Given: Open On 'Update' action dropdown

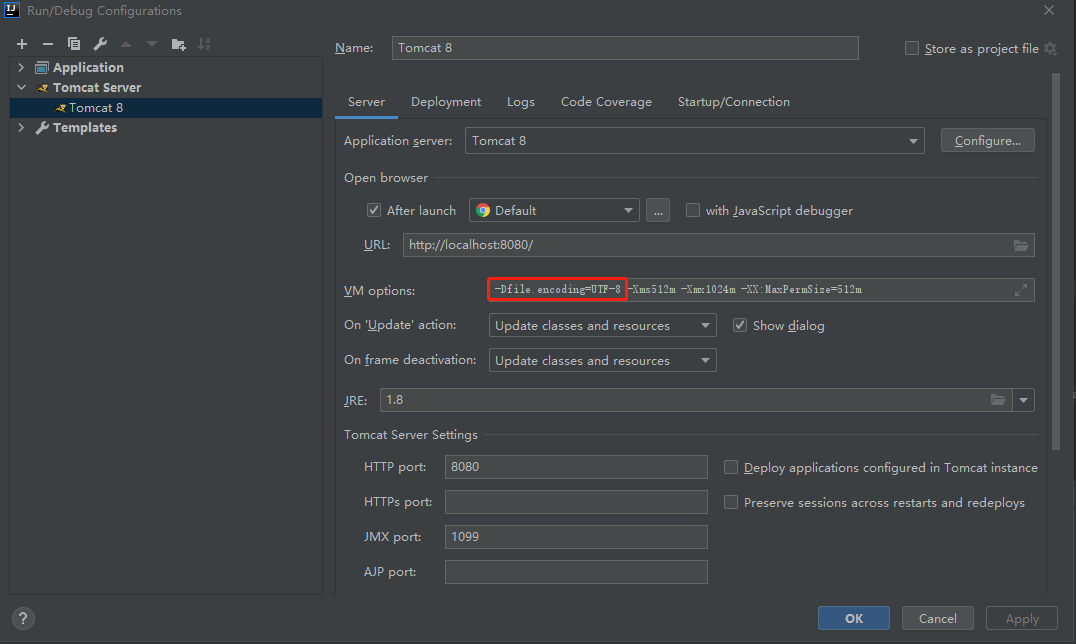Looking at the screenshot, I should click(603, 325).
